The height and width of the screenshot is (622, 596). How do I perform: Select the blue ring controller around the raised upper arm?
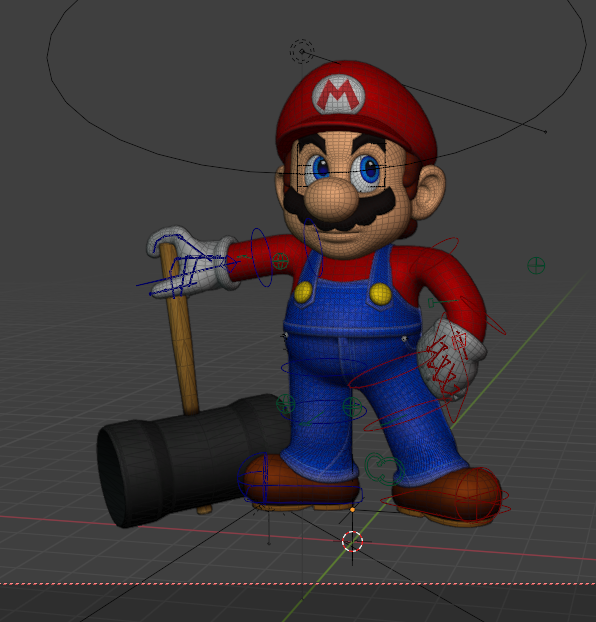[x=261, y=257]
